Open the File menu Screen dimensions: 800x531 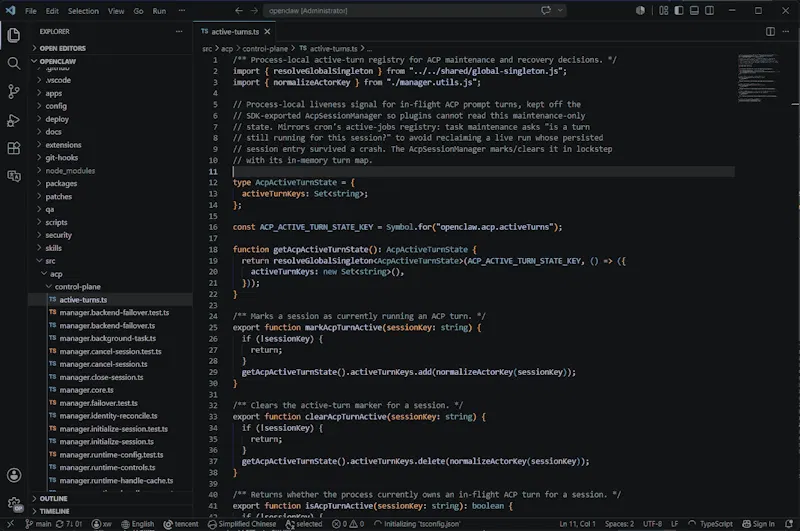click(31, 11)
